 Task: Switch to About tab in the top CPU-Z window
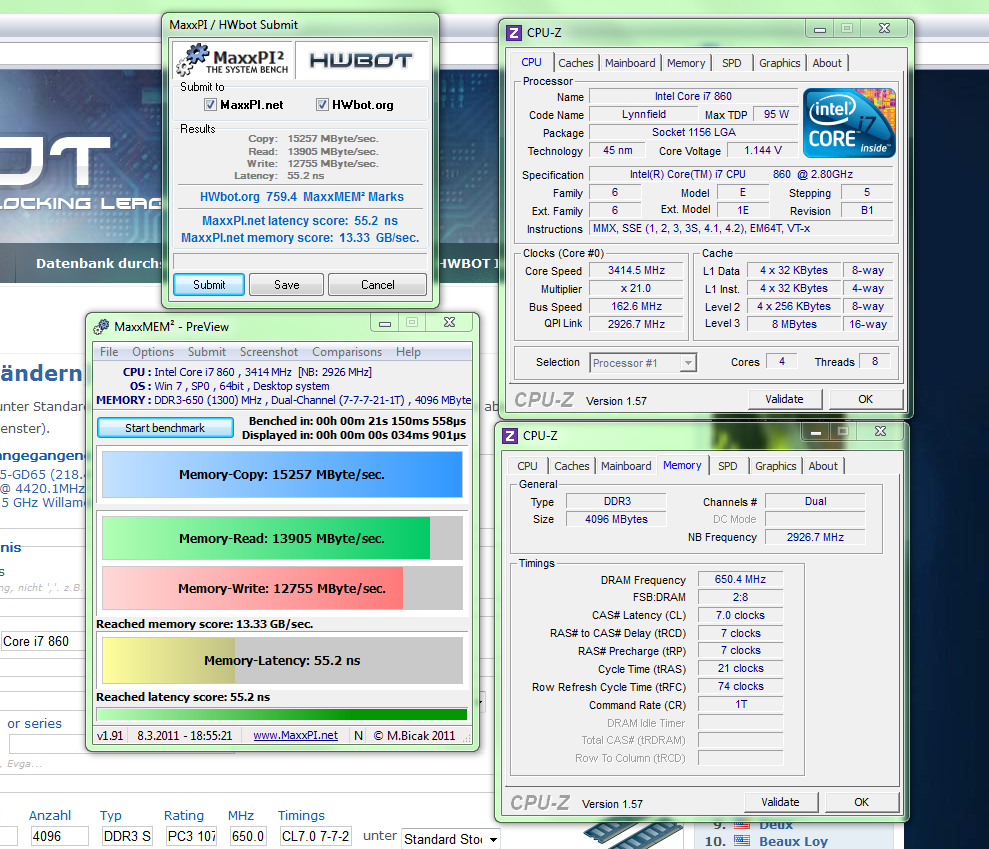(827, 63)
